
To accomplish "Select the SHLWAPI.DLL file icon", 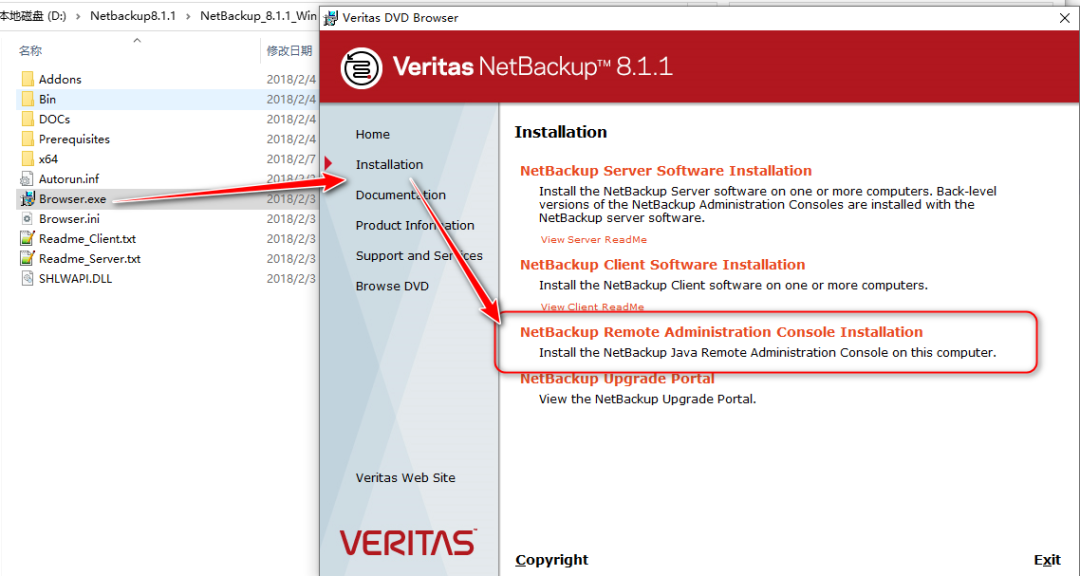I will (27, 278).
